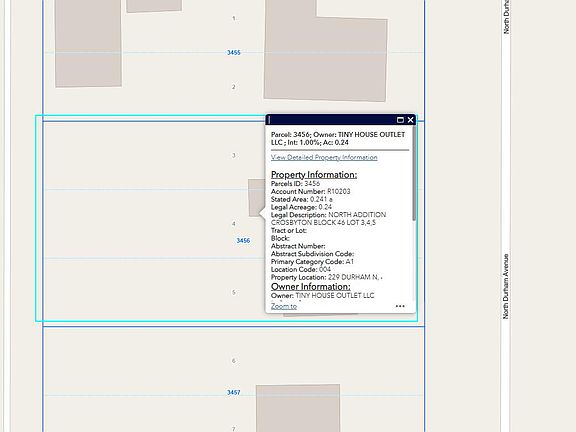The height and width of the screenshot is (432, 576).
Task: Click lot number 1 on the map
Action: pyautogui.click(x=234, y=18)
